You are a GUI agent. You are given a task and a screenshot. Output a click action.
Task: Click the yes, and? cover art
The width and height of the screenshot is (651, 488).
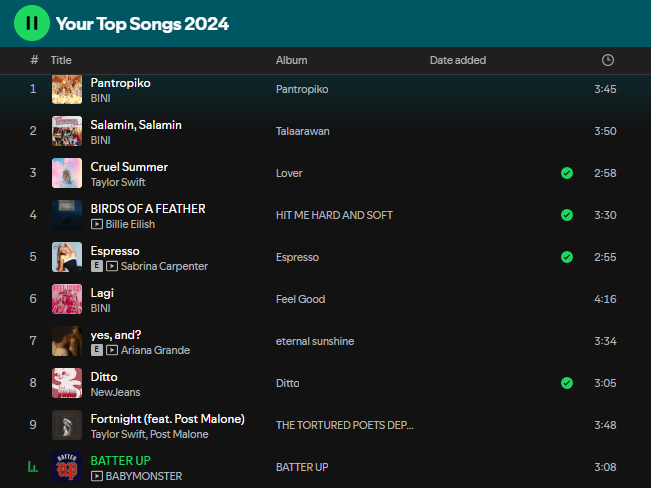click(x=67, y=341)
